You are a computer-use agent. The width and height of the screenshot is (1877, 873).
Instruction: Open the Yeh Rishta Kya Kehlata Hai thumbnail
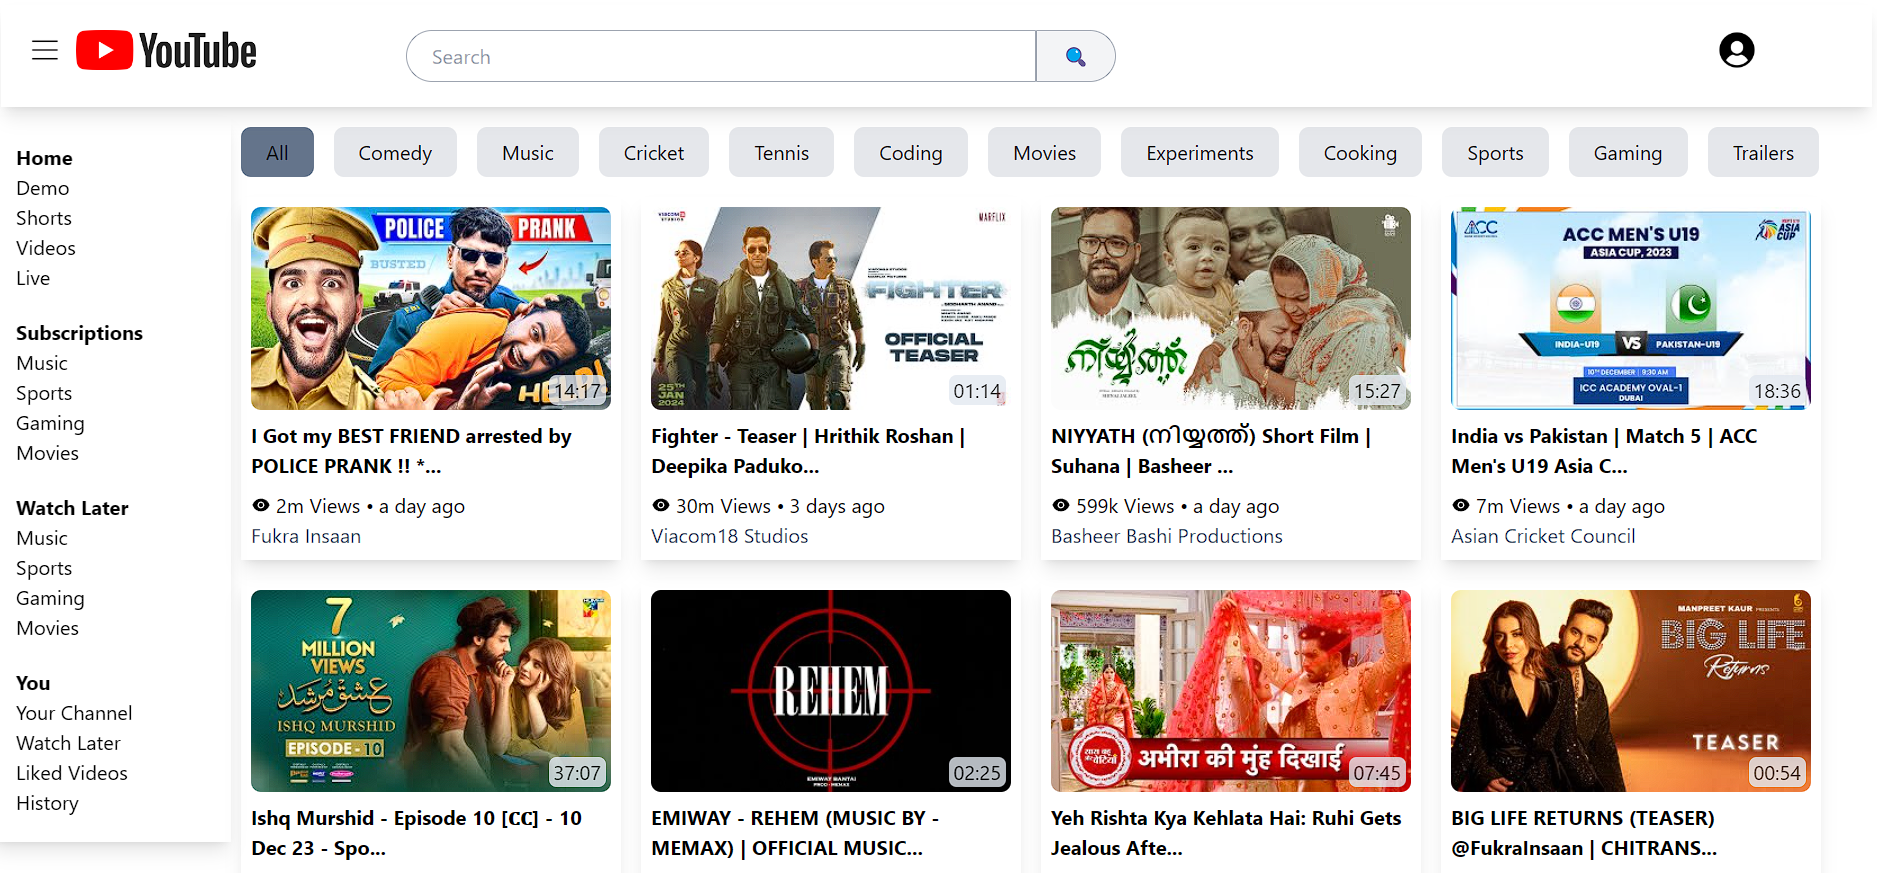coord(1231,691)
